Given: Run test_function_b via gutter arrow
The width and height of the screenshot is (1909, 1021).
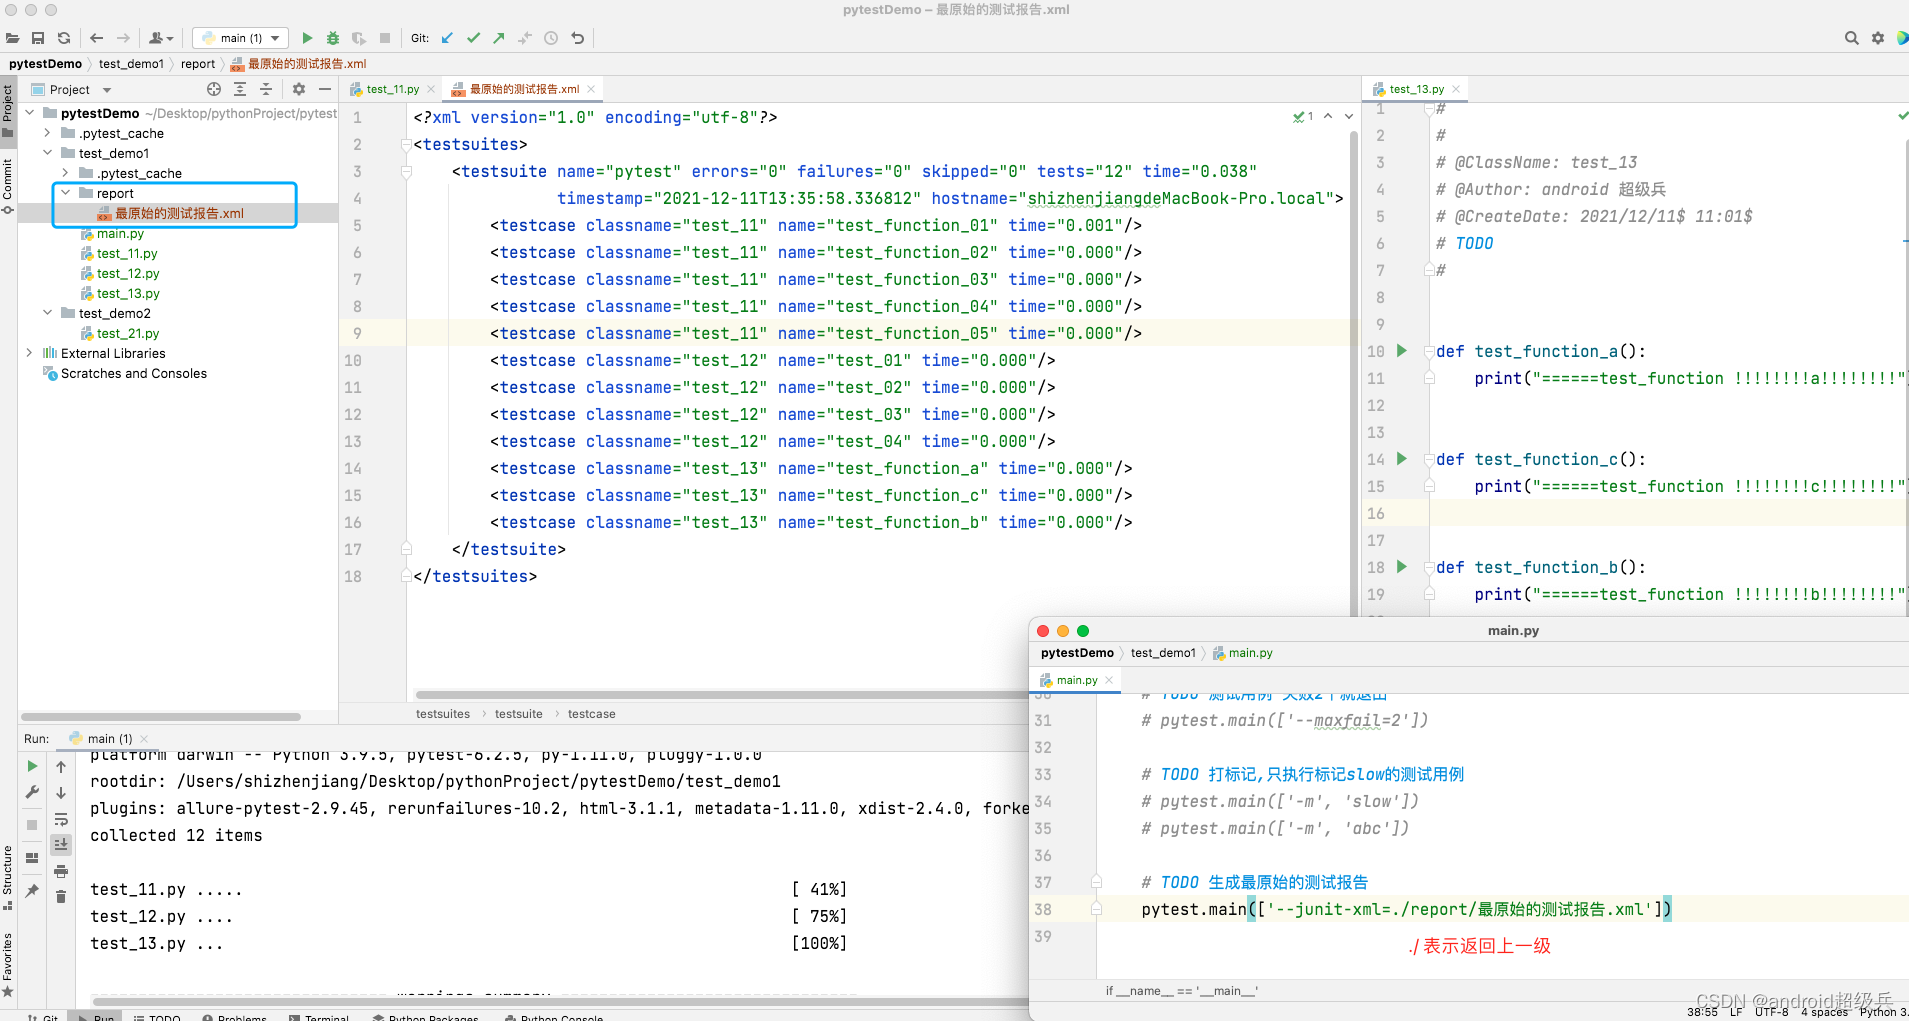Looking at the screenshot, I should coord(1401,567).
